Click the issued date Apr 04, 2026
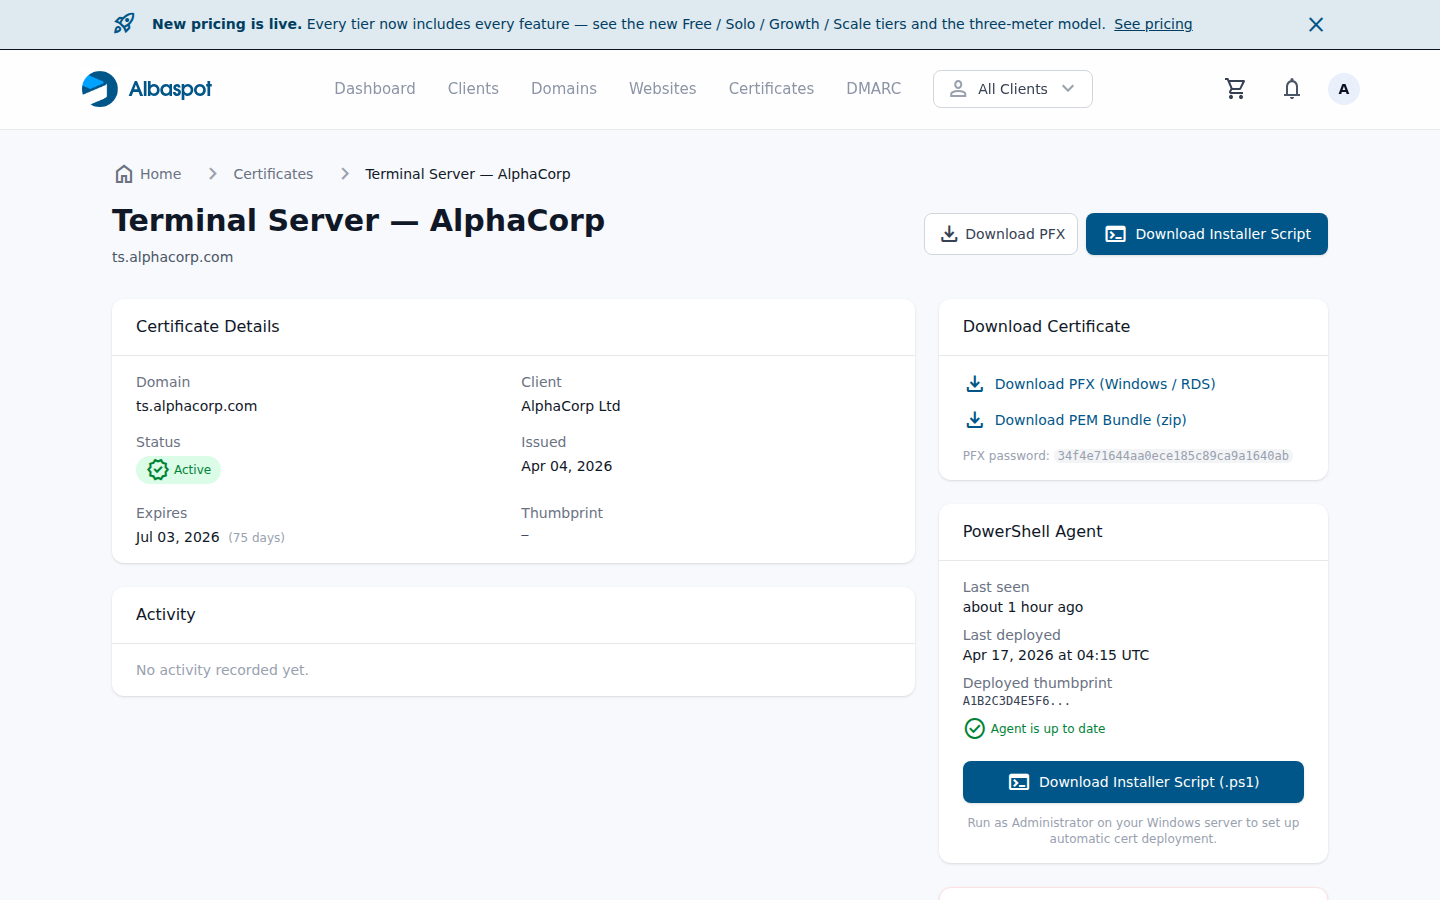This screenshot has width=1440, height=900. pyautogui.click(x=567, y=466)
